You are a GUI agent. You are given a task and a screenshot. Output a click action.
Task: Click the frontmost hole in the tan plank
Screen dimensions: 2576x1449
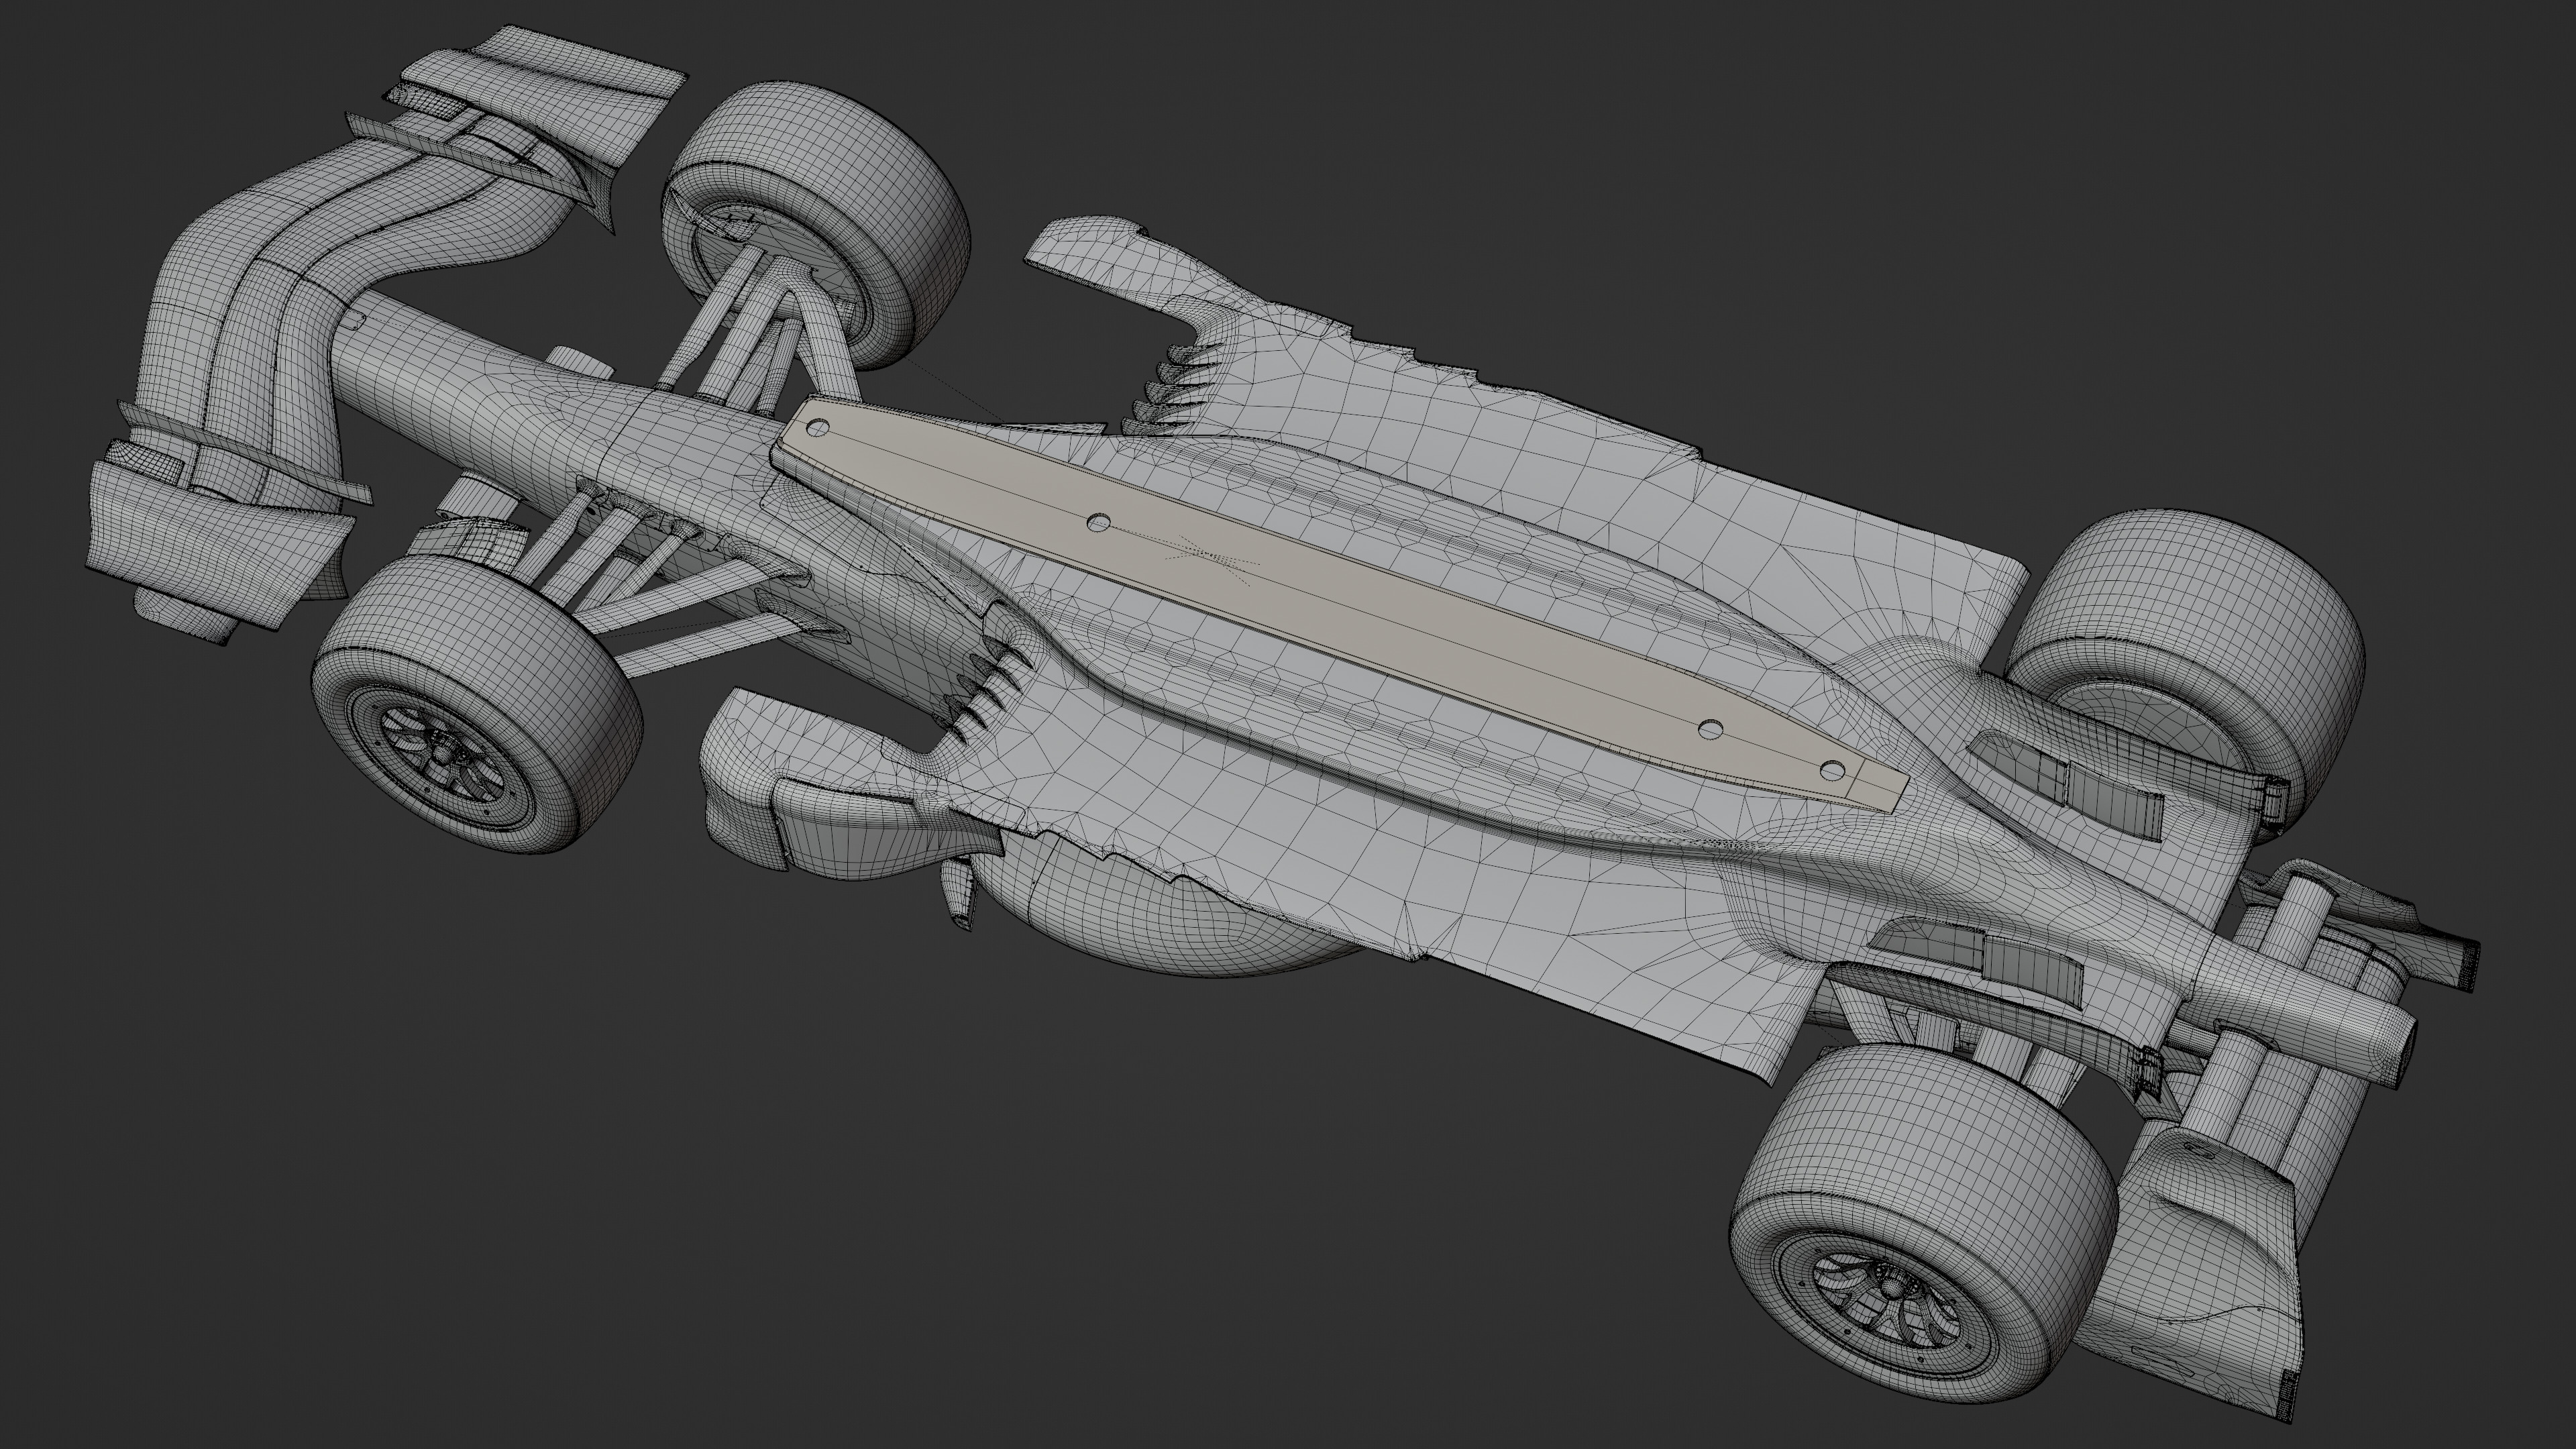pyautogui.click(x=818, y=429)
